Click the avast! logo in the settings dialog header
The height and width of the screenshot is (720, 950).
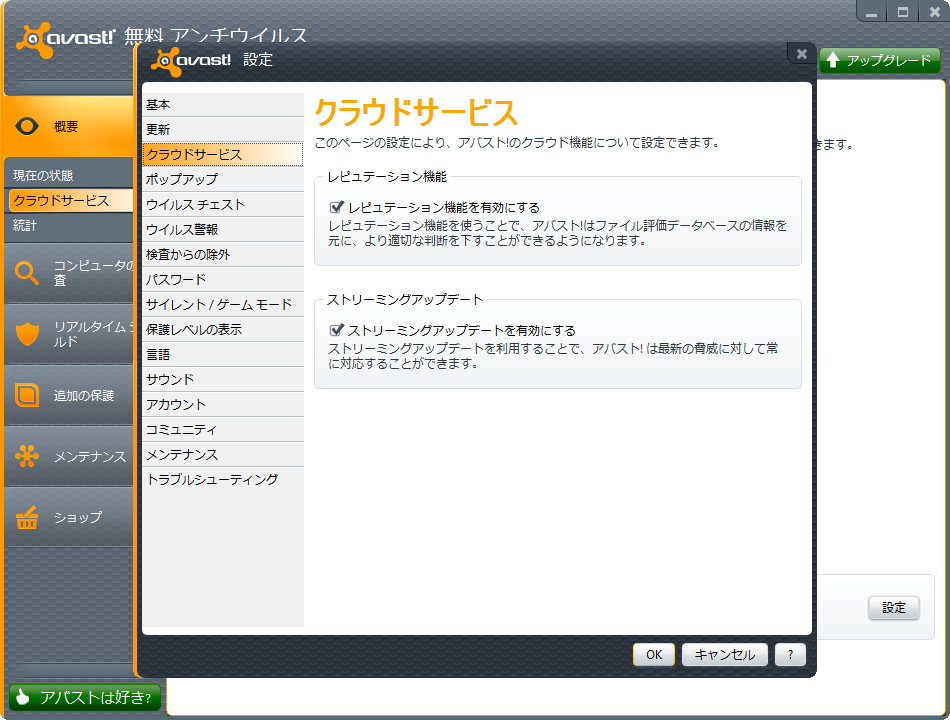click(x=191, y=61)
